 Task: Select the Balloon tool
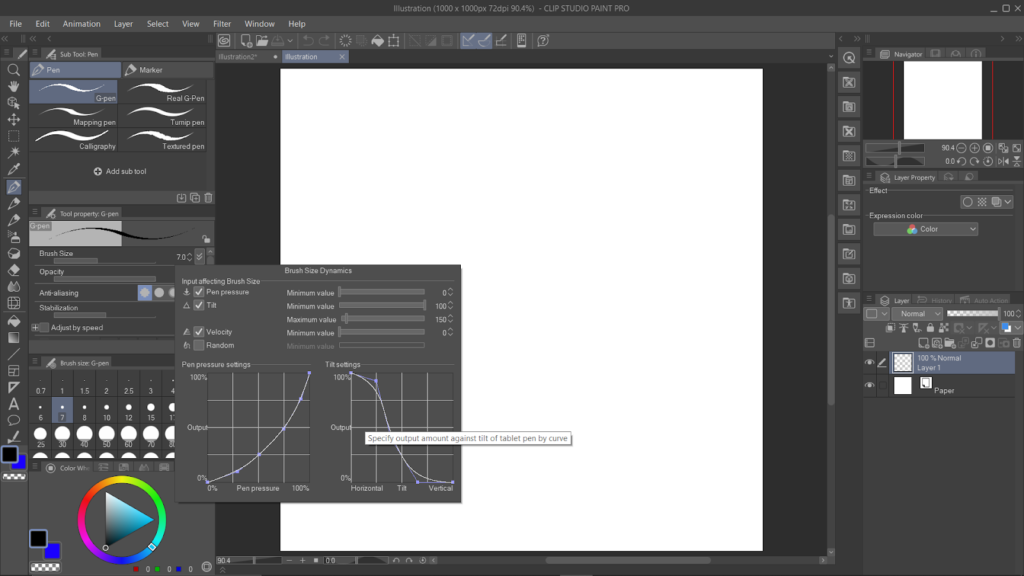(x=13, y=421)
